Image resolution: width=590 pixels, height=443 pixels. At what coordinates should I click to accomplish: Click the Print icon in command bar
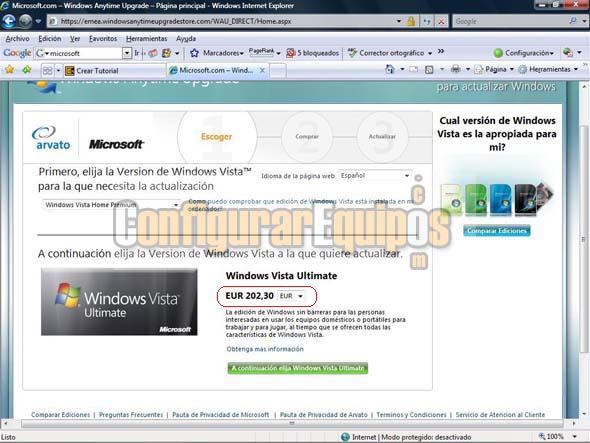(456, 69)
